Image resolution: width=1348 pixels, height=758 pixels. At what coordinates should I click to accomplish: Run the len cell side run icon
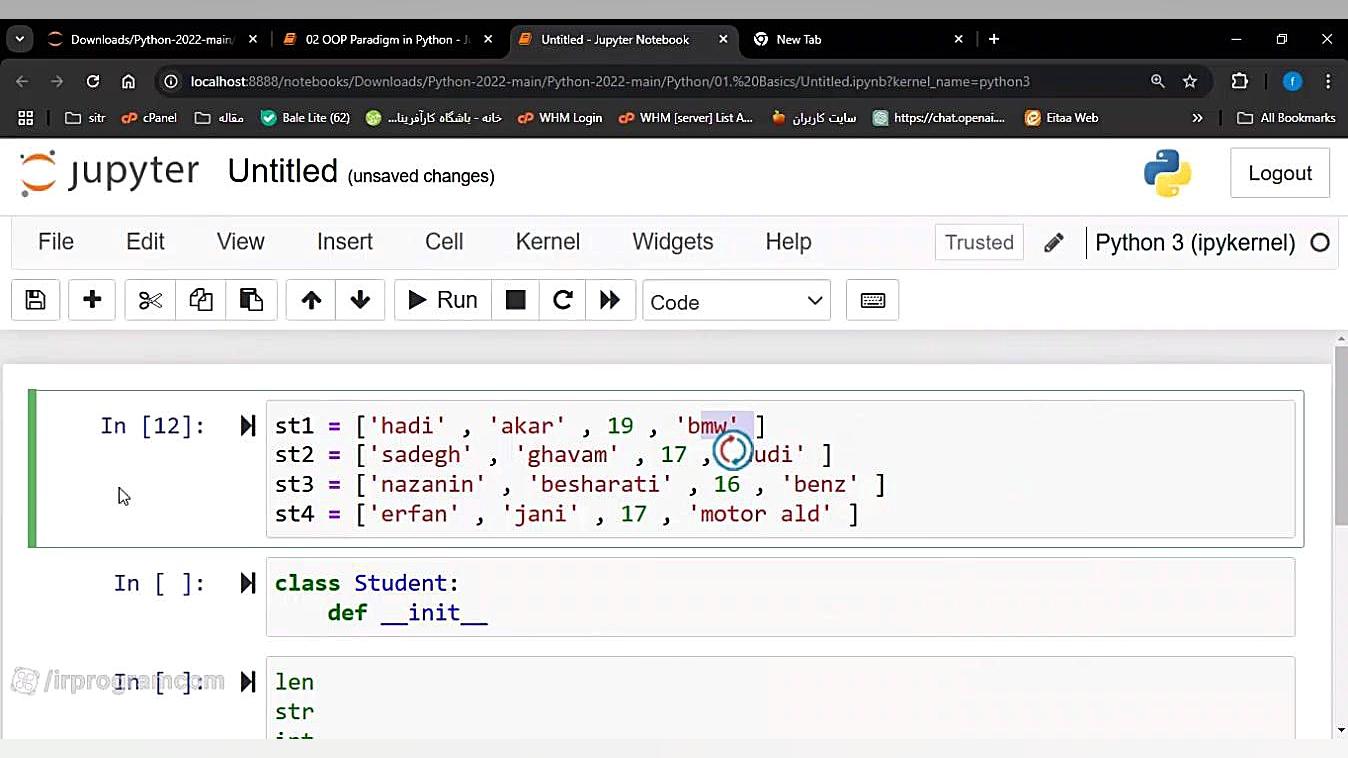(248, 682)
